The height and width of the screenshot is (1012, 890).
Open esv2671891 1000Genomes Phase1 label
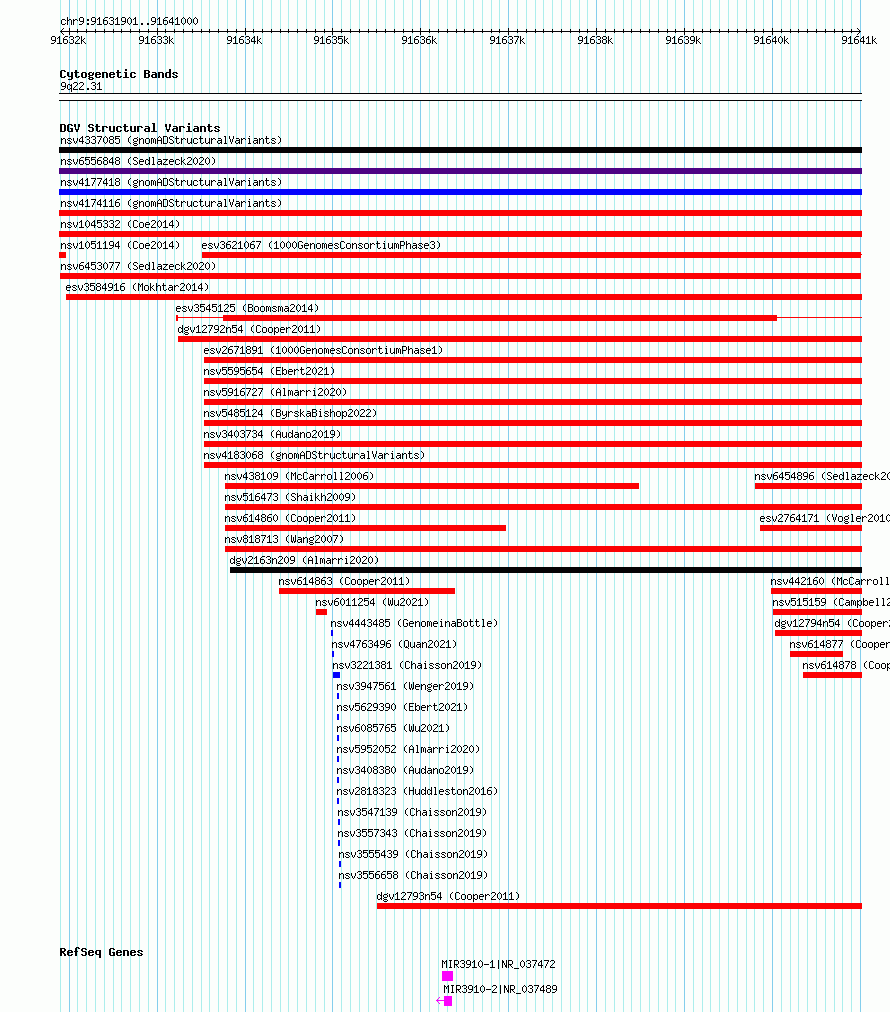pos(323,350)
